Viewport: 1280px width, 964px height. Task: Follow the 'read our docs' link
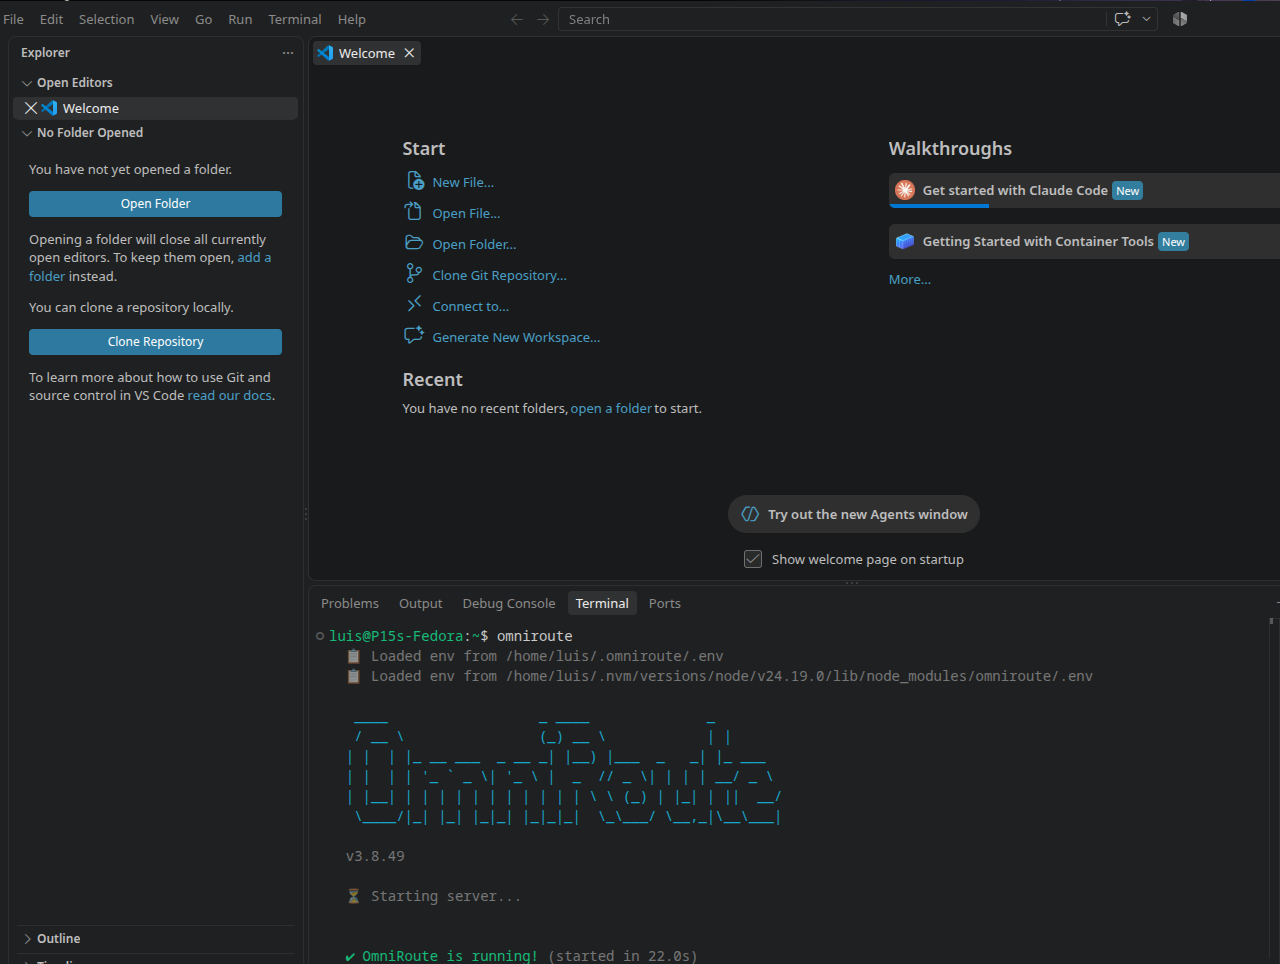(x=230, y=395)
